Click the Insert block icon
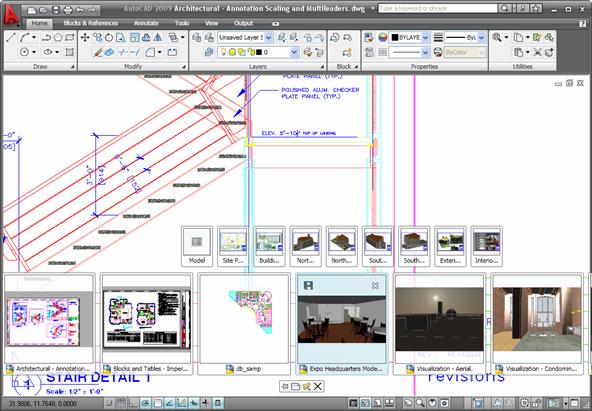Screen dimensions: 592x411 335,37
